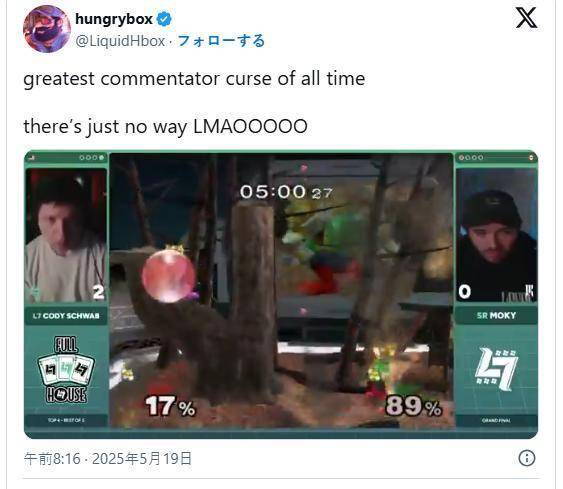The height and width of the screenshot is (489, 563).
Task: Open the @LiquidHbox handle link
Action: click(x=120, y=41)
